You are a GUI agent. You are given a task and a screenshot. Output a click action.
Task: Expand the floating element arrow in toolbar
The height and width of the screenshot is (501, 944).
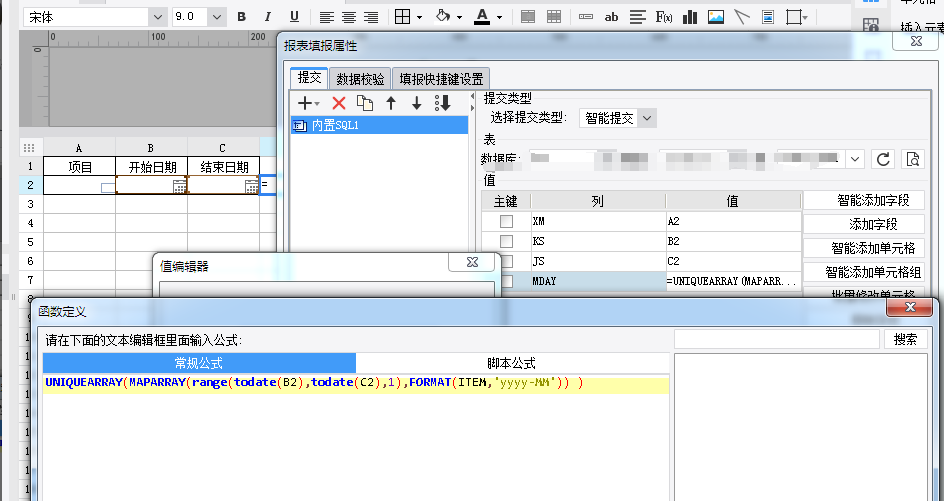click(x=805, y=17)
